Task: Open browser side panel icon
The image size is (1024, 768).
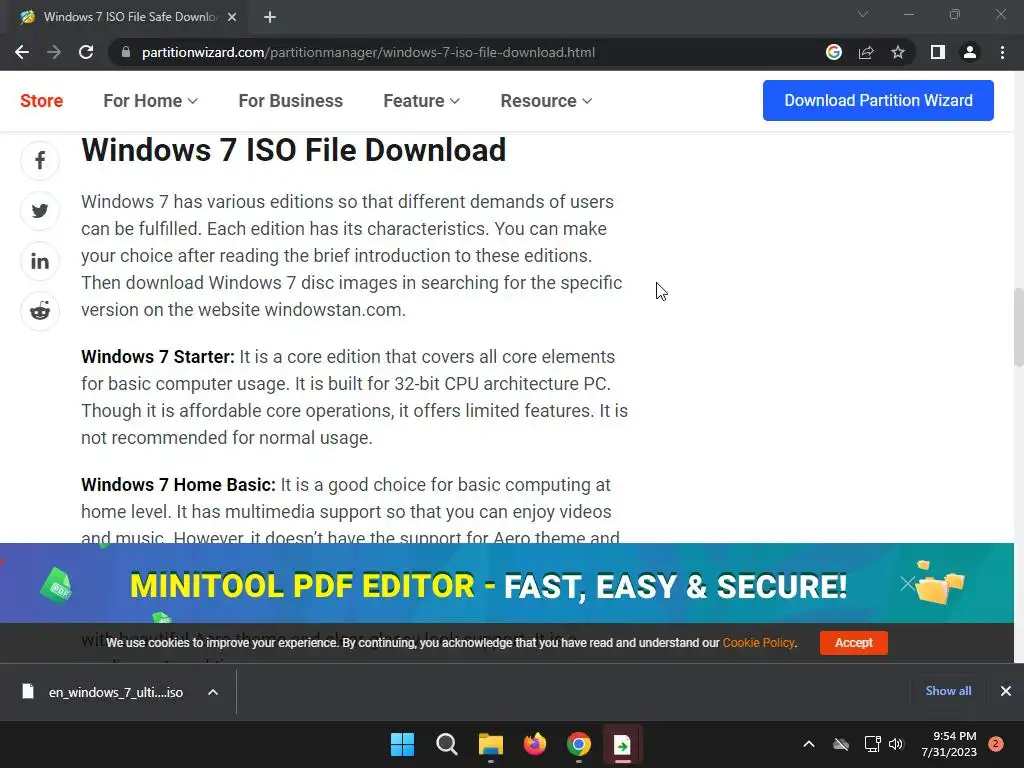Action: coord(938,52)
